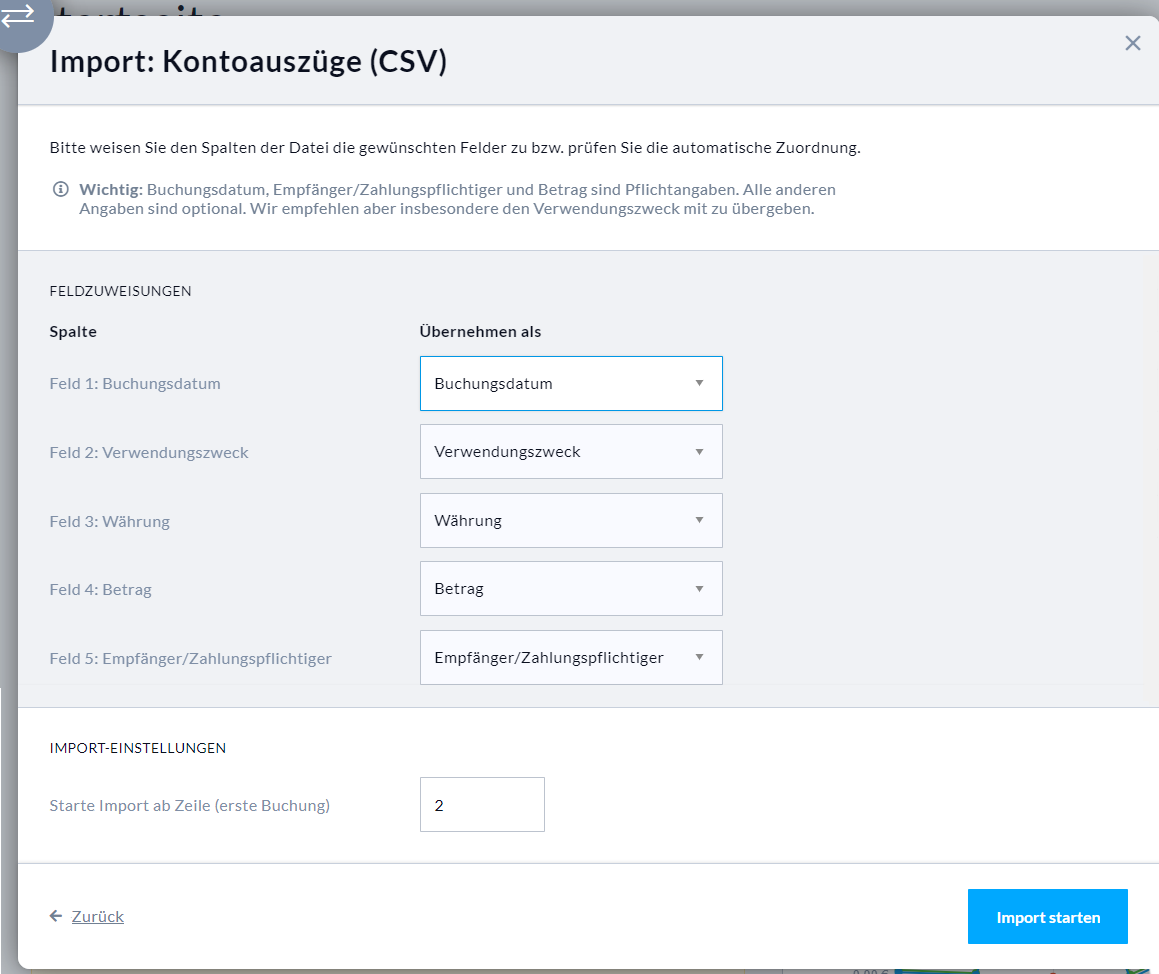The height and width of the screenshot is (974, 1159).
Task: Select the 'Feld 3: Währung' label
Action: [109, 521]
